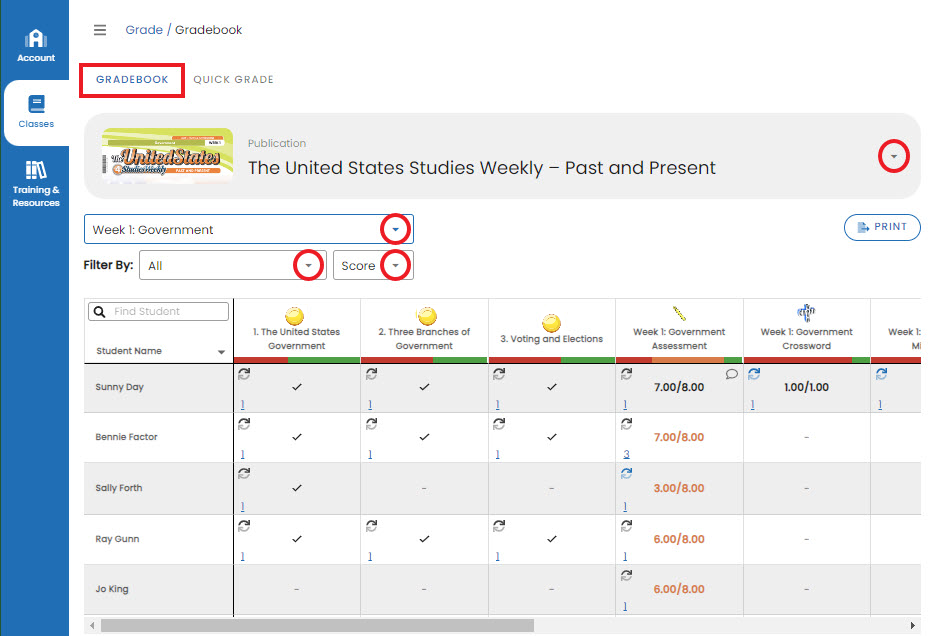Click the horizontal scrollbar thumb under the table

[317, 625]
